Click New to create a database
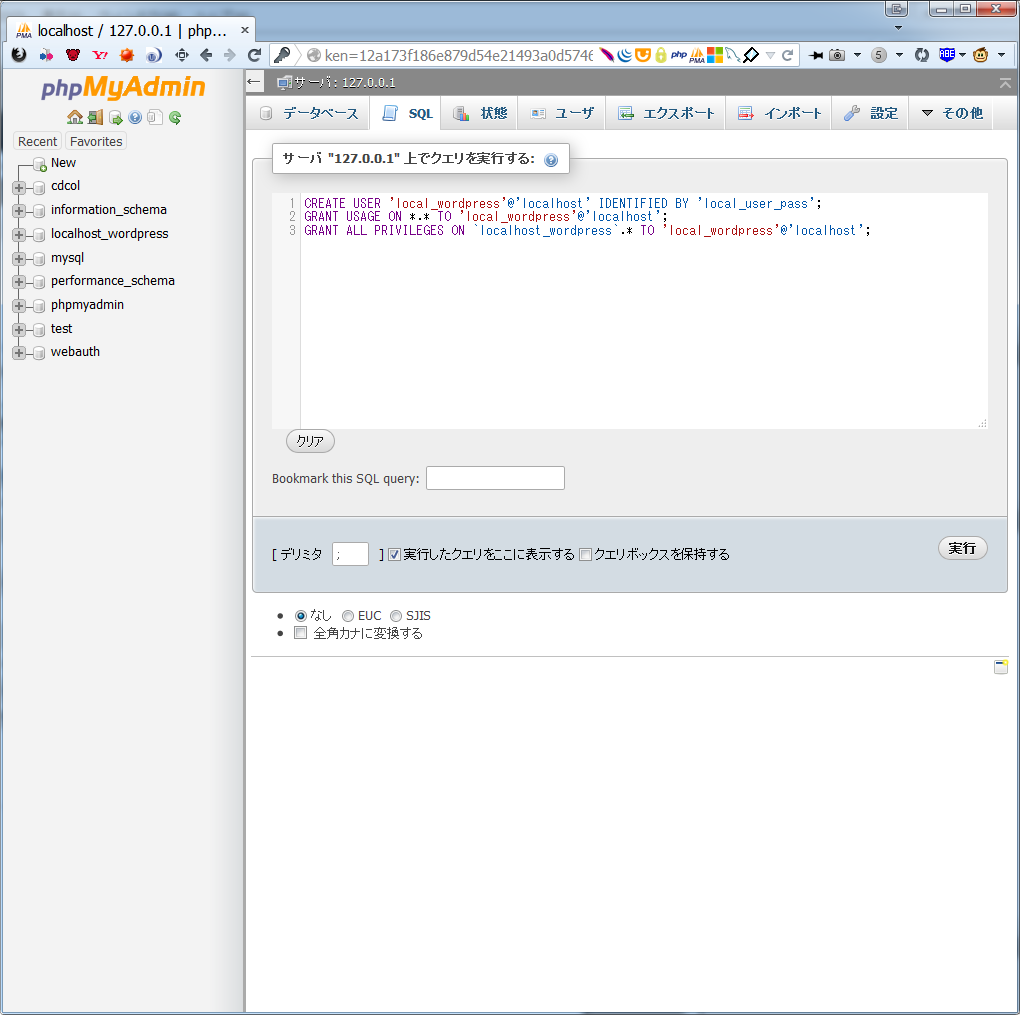 coord(63,163)
